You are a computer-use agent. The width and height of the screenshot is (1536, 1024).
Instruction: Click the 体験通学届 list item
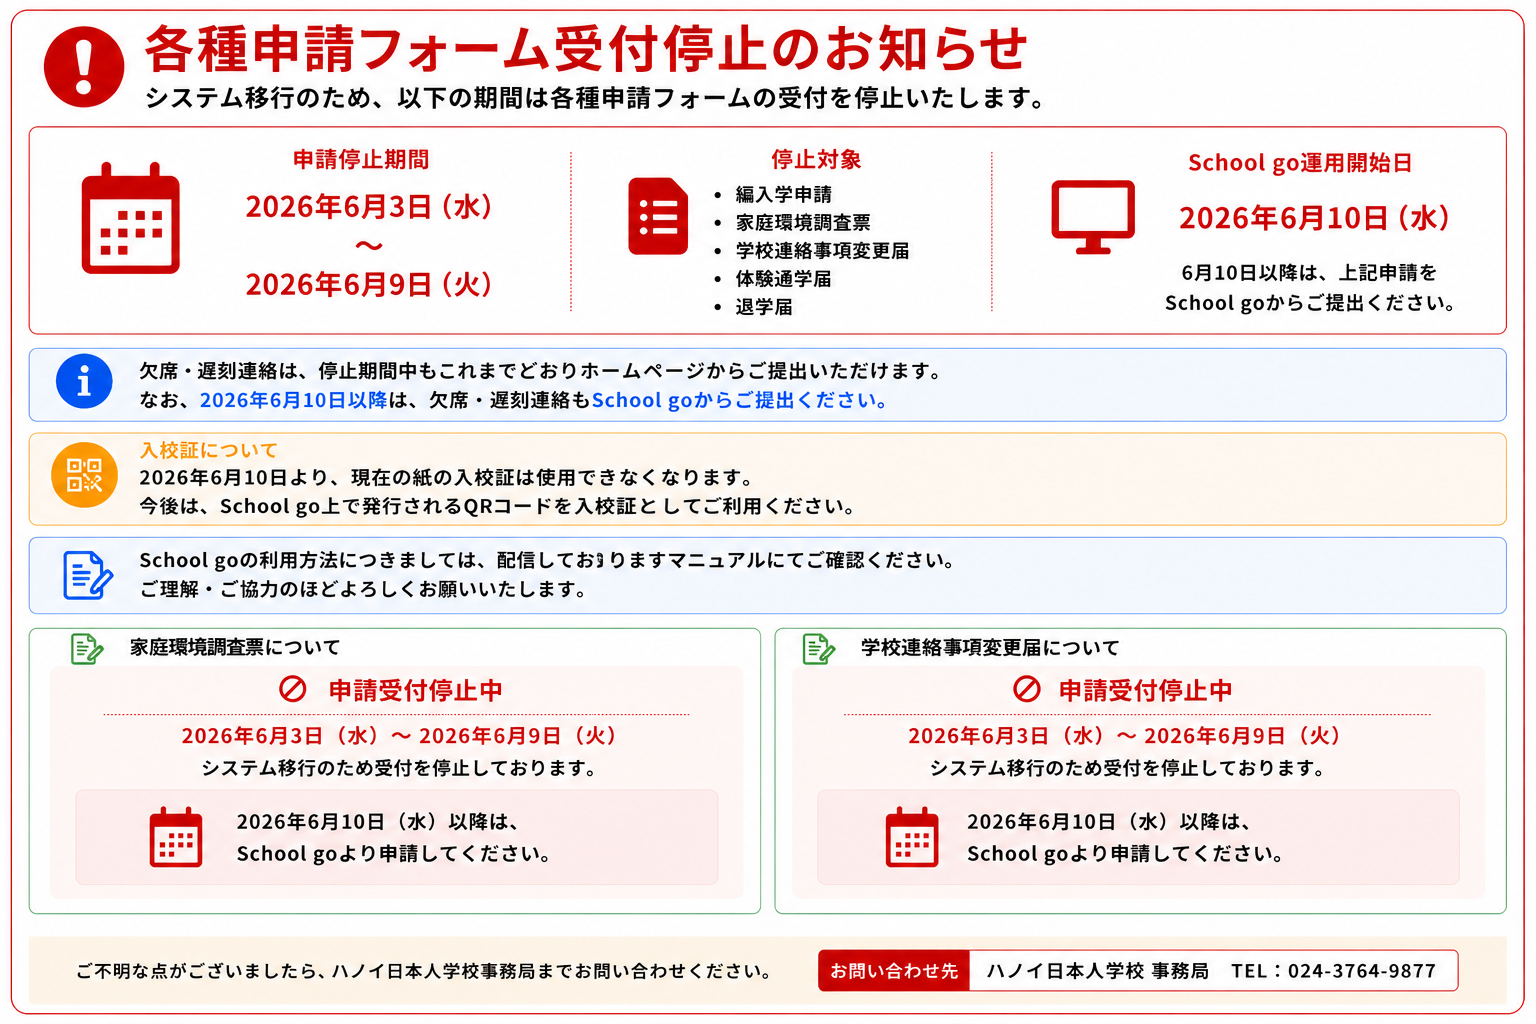tap(784, 279)
